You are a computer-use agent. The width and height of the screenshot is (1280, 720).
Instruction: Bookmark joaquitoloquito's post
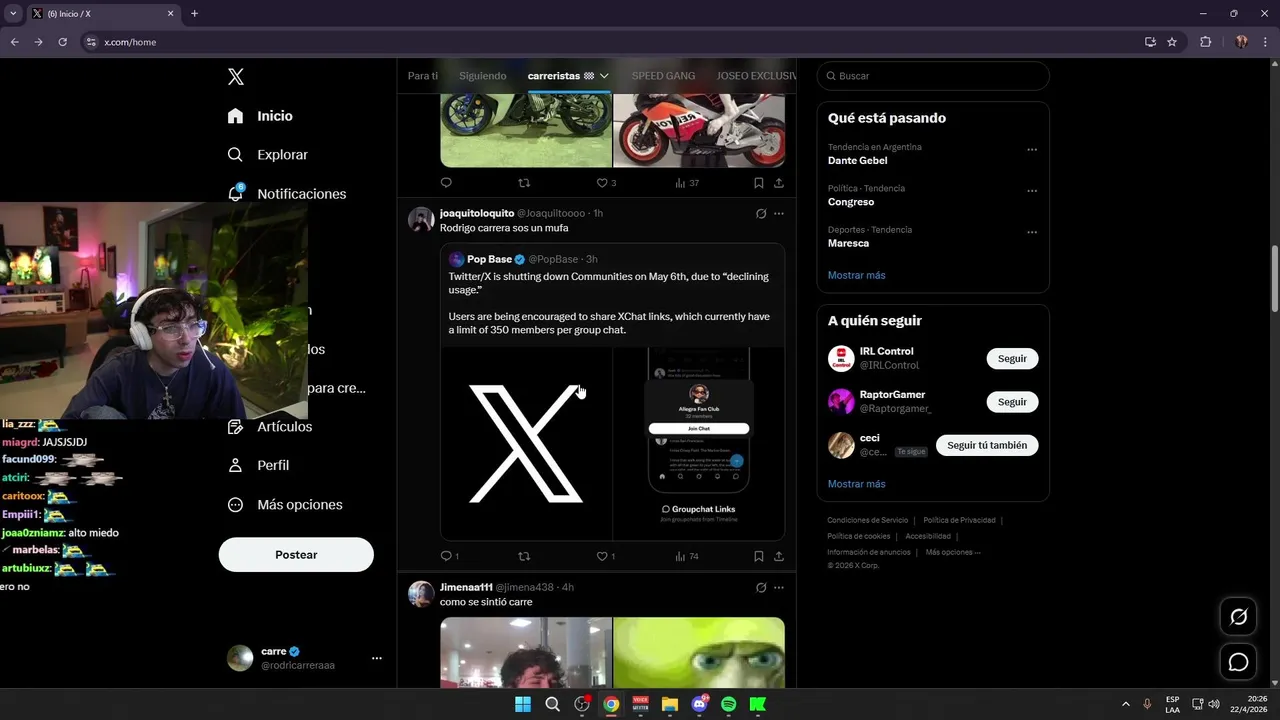coord(759,556)
